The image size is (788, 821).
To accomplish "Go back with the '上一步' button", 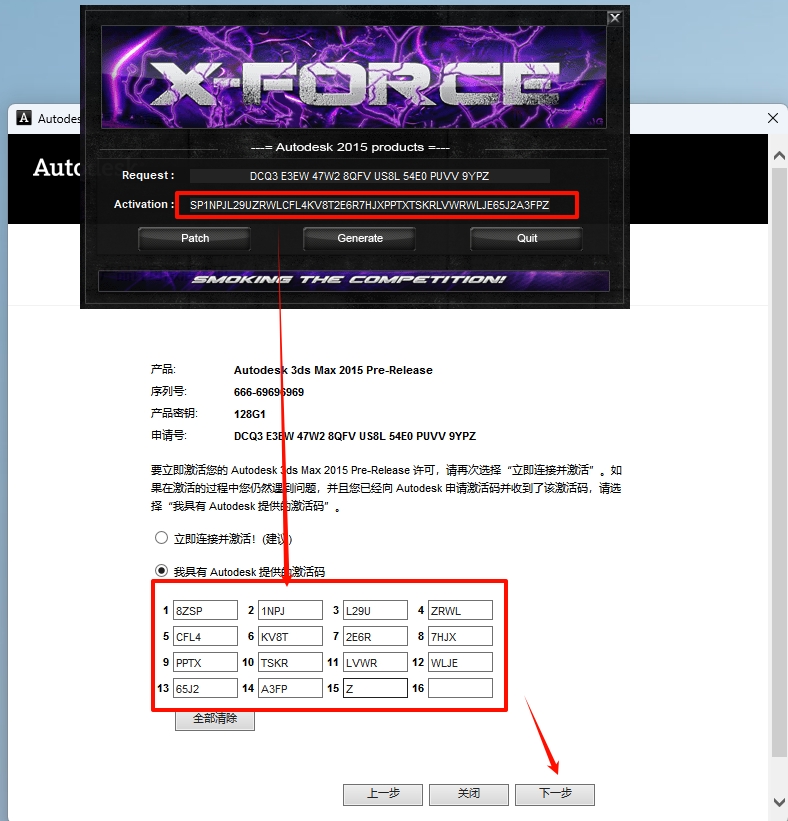I will pos(383,794).
